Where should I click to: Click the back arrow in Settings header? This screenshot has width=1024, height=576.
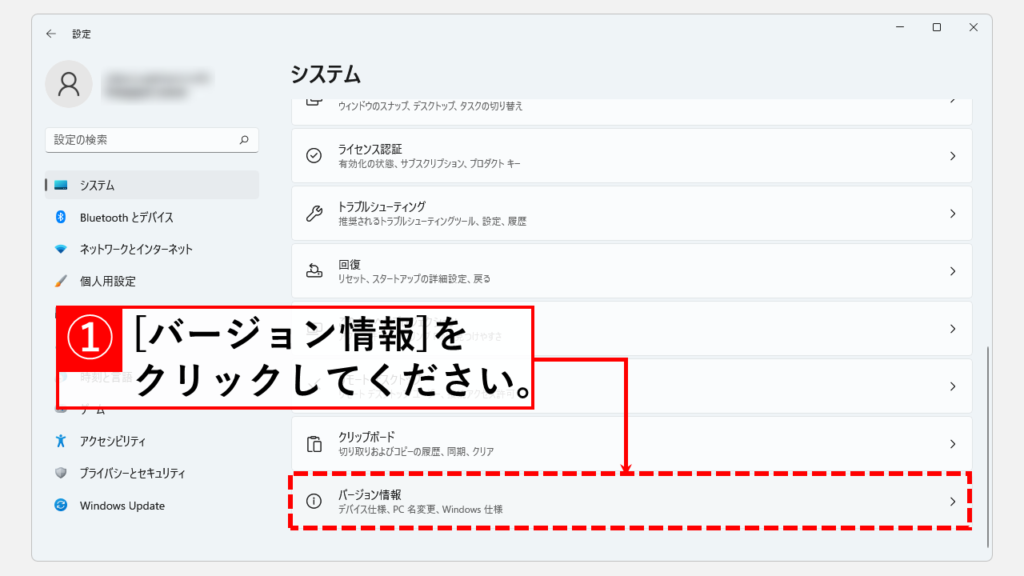[x=51, y=33]
